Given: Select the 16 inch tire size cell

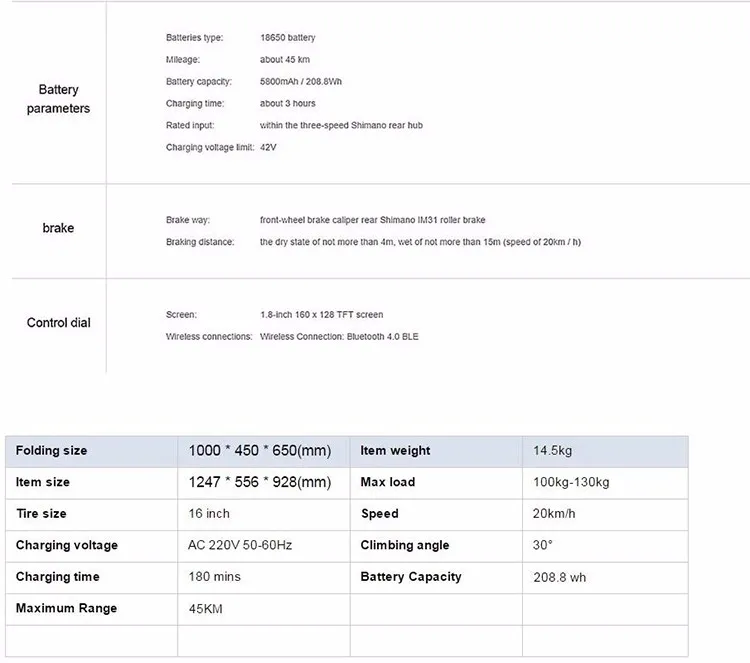Looking at the screenshot, I should (x=209, y=514).
